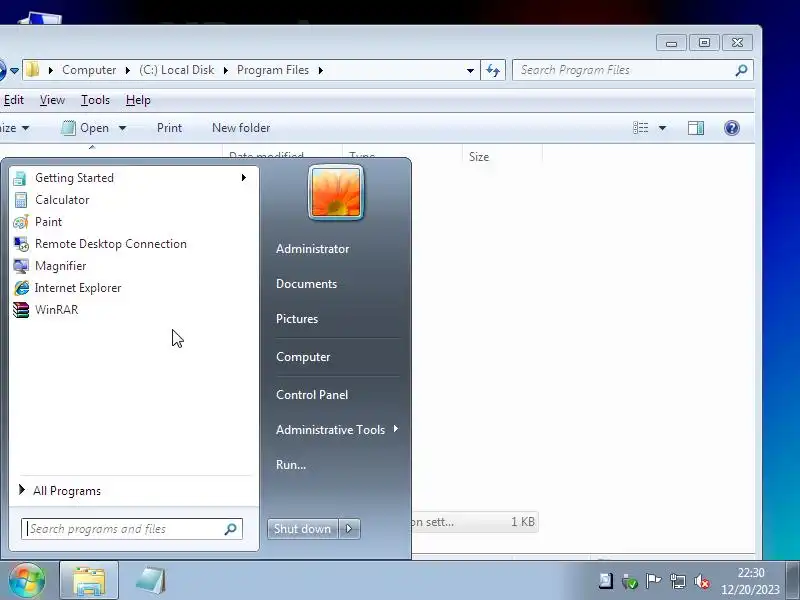Screen dimensions: 800x600
Task: Click the green shield tray icon
Action: pyautogui.click(x=630, y=581)
